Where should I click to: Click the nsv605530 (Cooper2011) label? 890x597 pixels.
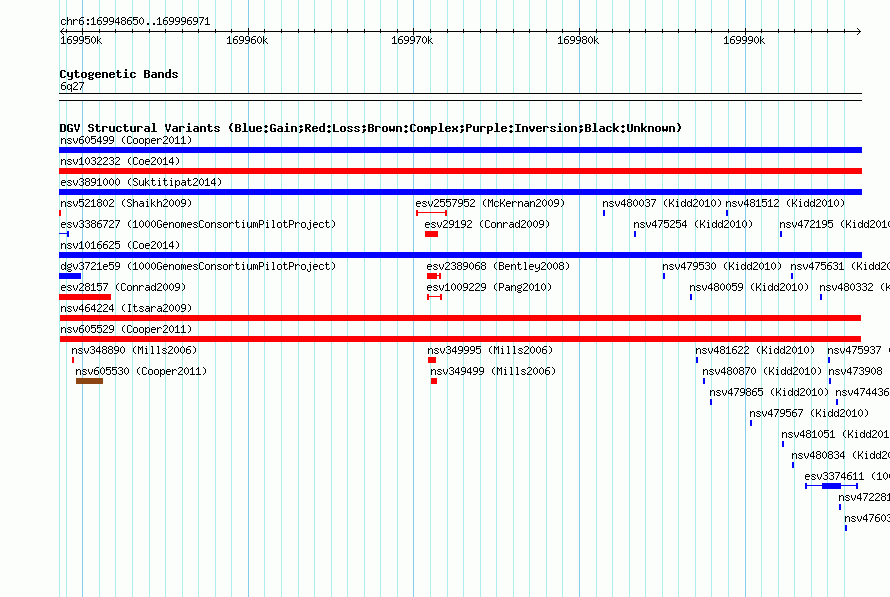[x=141, y=371]
